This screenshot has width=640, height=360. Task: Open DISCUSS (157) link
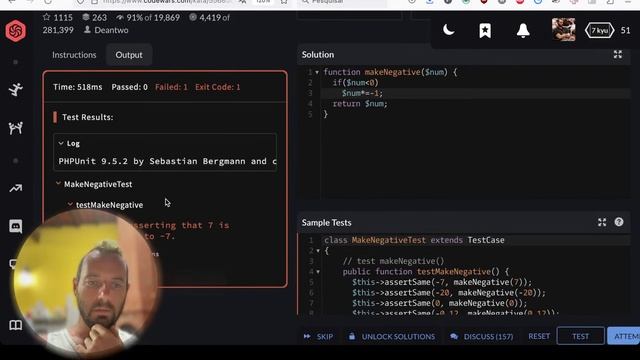[482, 337]
